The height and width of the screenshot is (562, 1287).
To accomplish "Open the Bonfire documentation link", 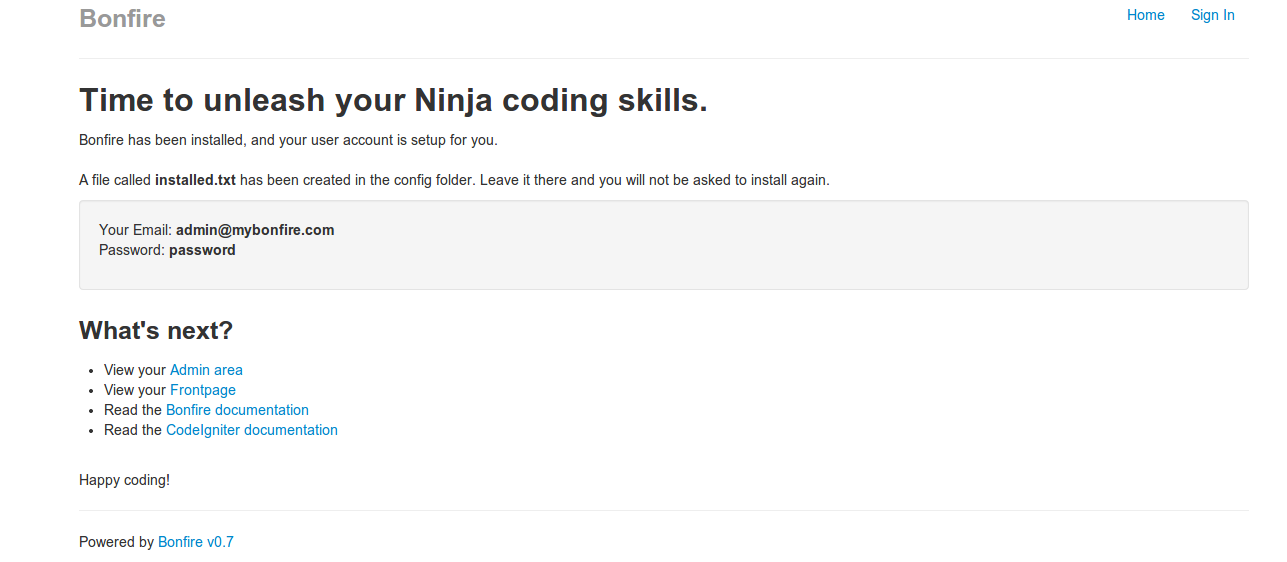I will click(237, 410).
